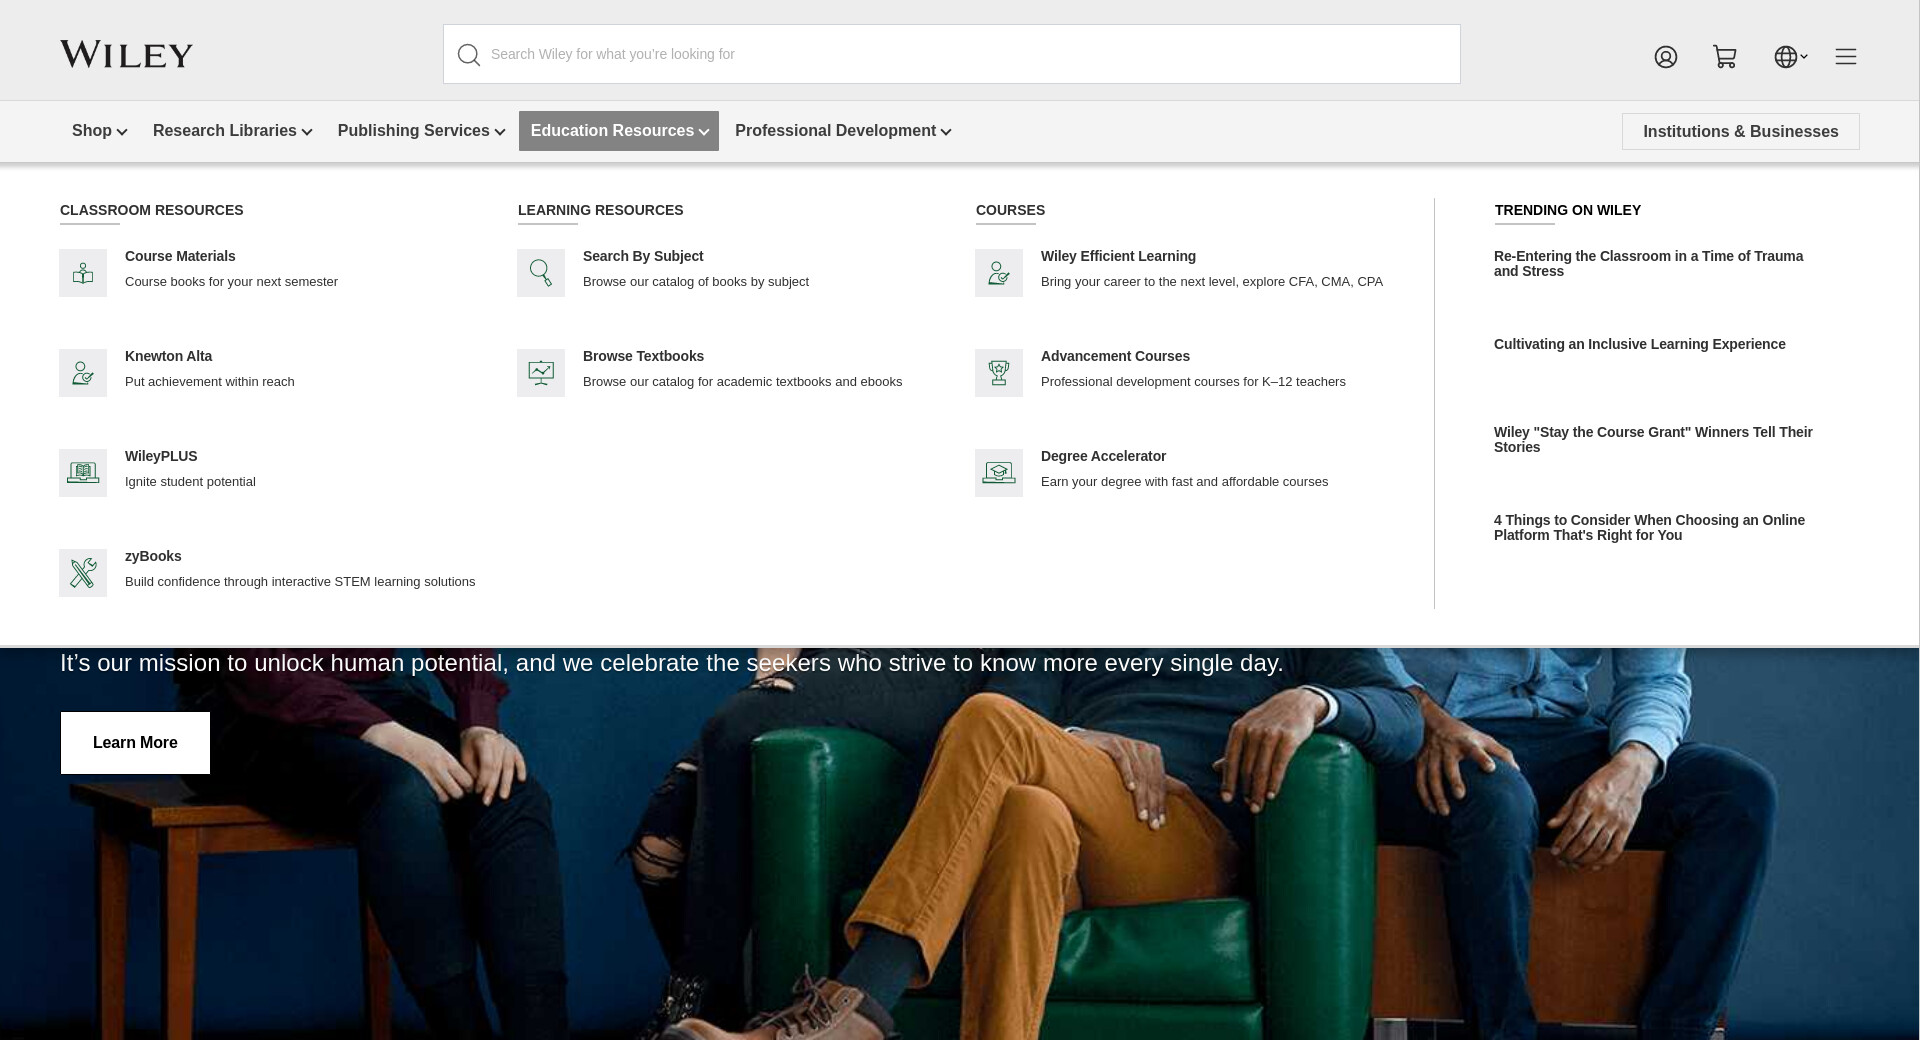Open Stay the Course Grant Winners article
This screenshot has width=1920, height=1040.
click(1653, 440)
